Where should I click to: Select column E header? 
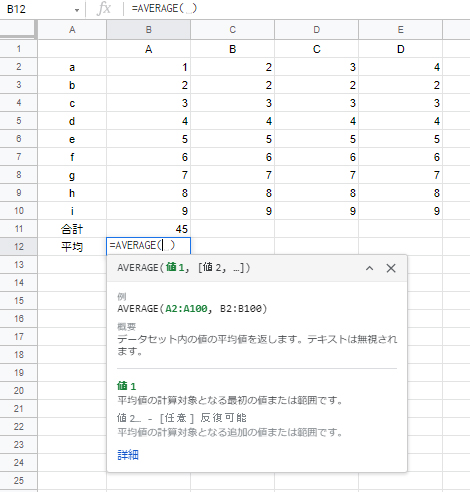tap(401, 30)
